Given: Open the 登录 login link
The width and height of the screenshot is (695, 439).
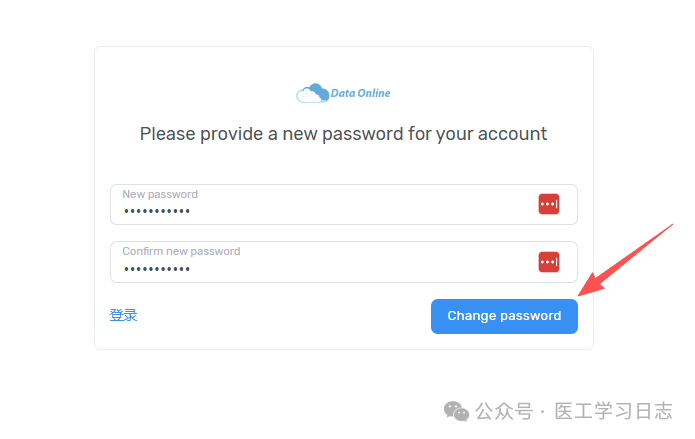Looking at the screenshot, I should click(x=123, y=315).
